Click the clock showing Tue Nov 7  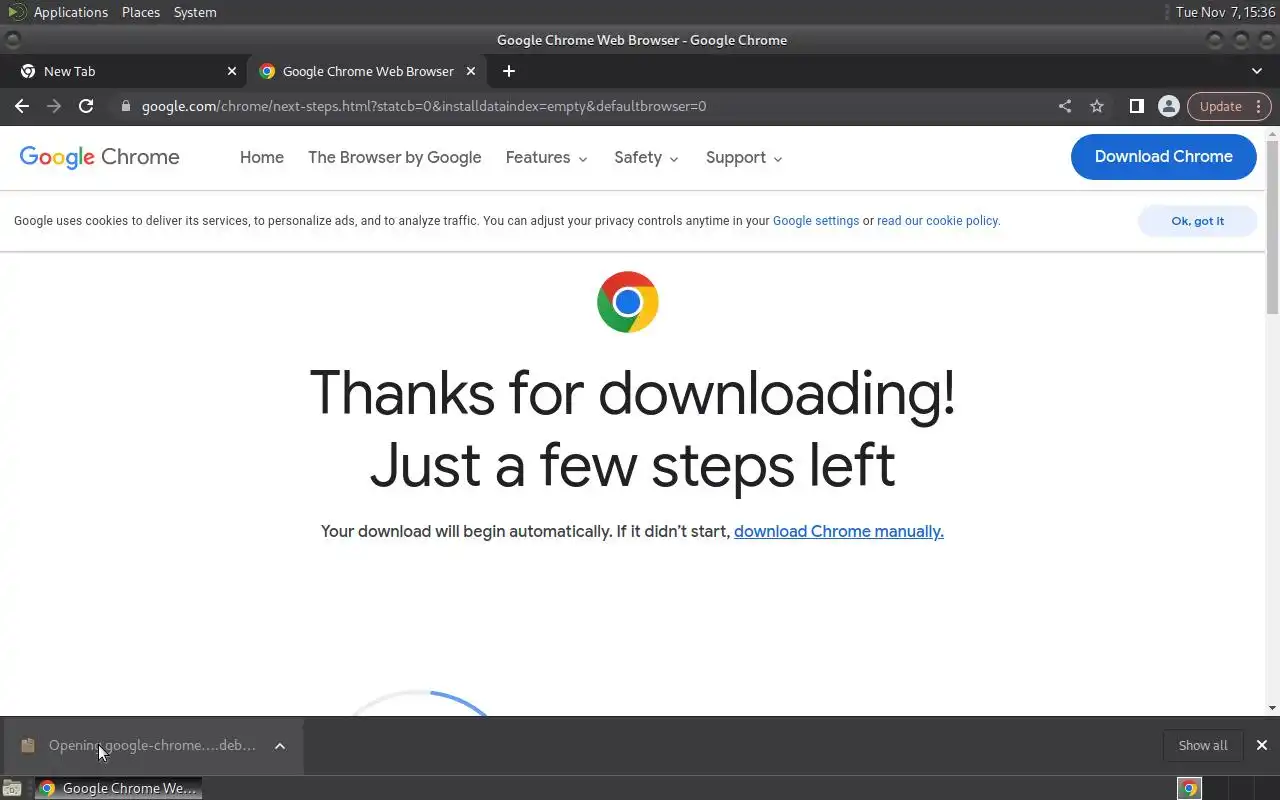click(x=1225, y=12)
